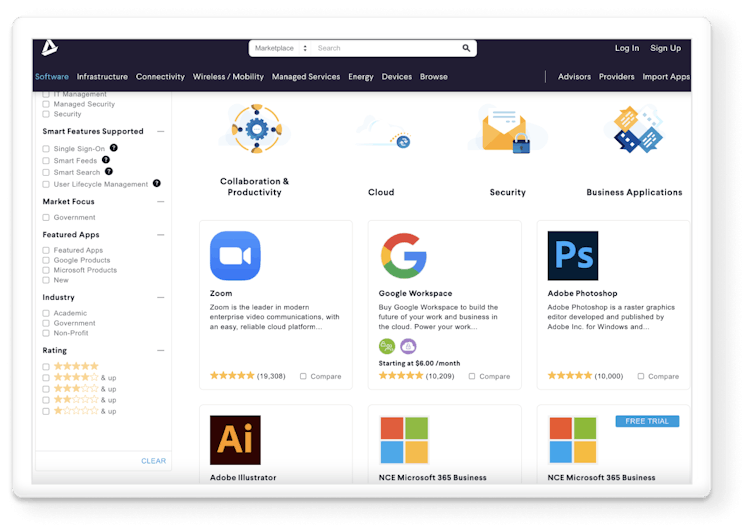
Task: Click the help icon beside Single Sign-On
Action: [114, 148]
